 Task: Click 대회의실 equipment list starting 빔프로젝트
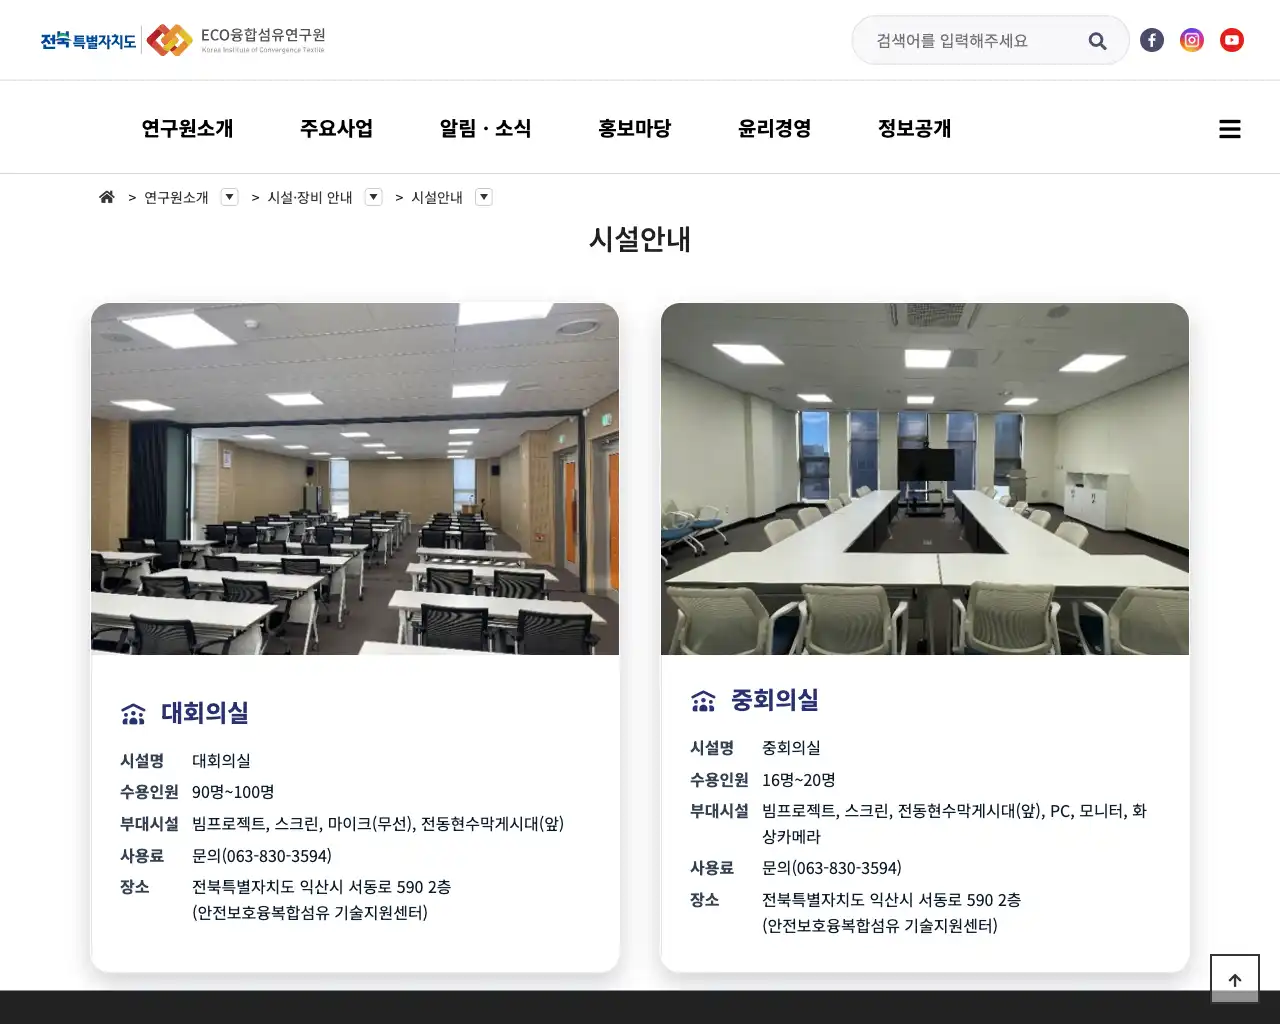point(378,824)
